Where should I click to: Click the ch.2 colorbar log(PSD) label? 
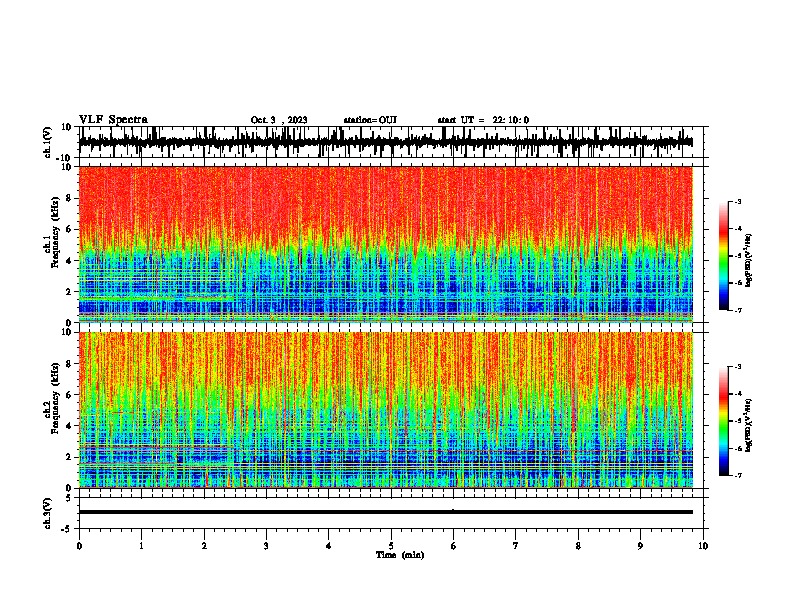coord(749,425)
